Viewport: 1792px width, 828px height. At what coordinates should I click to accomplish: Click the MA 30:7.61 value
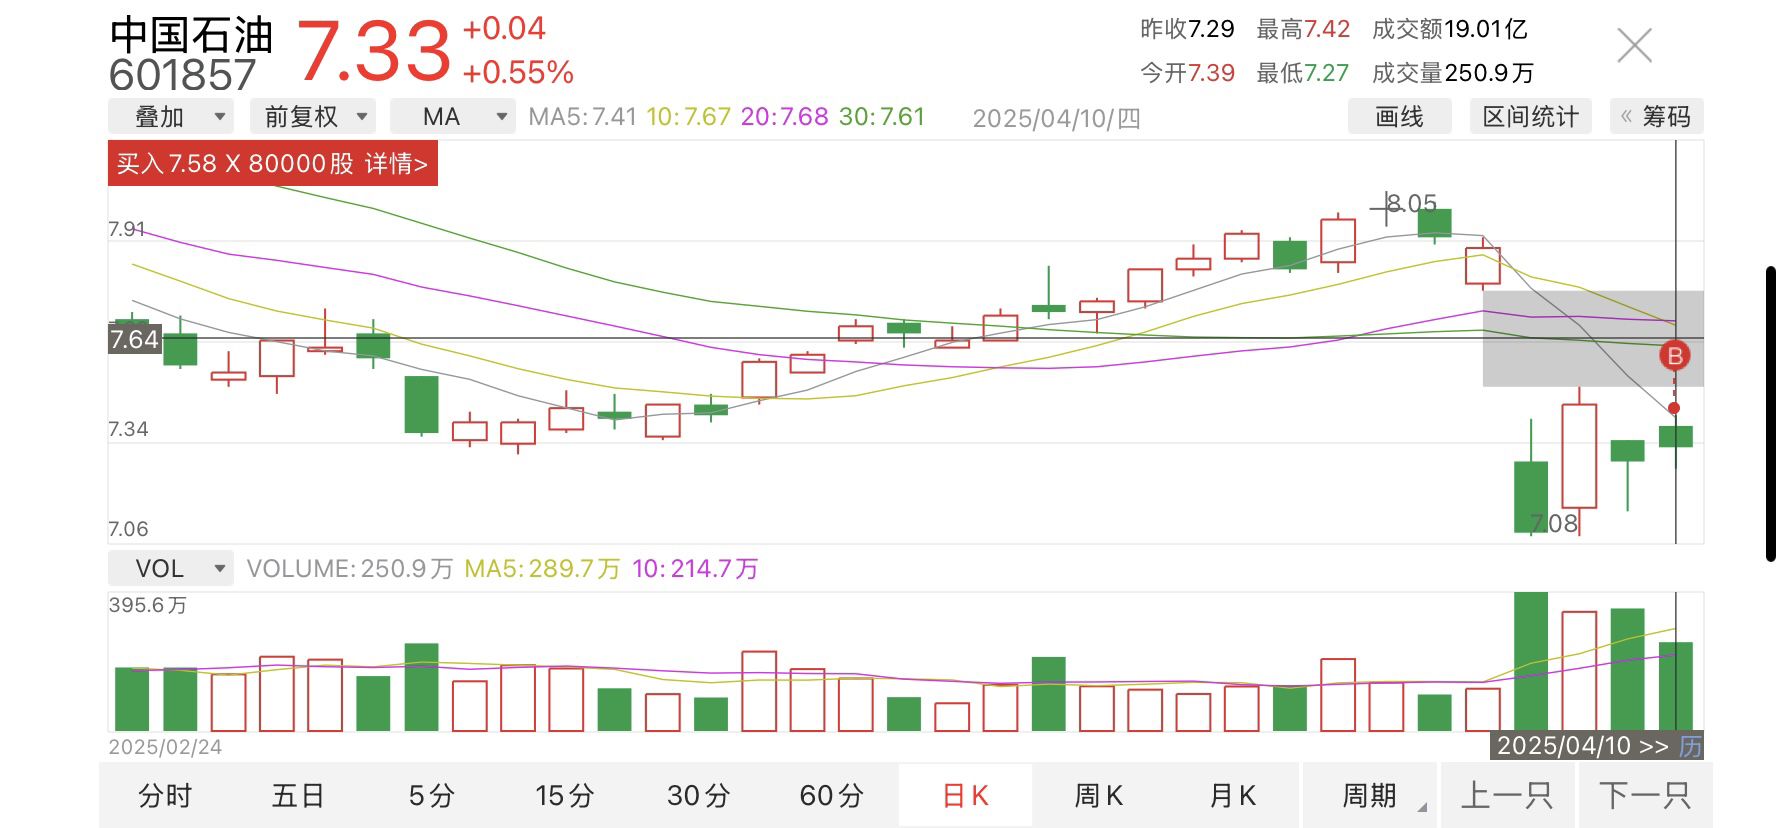click(882, 117)
